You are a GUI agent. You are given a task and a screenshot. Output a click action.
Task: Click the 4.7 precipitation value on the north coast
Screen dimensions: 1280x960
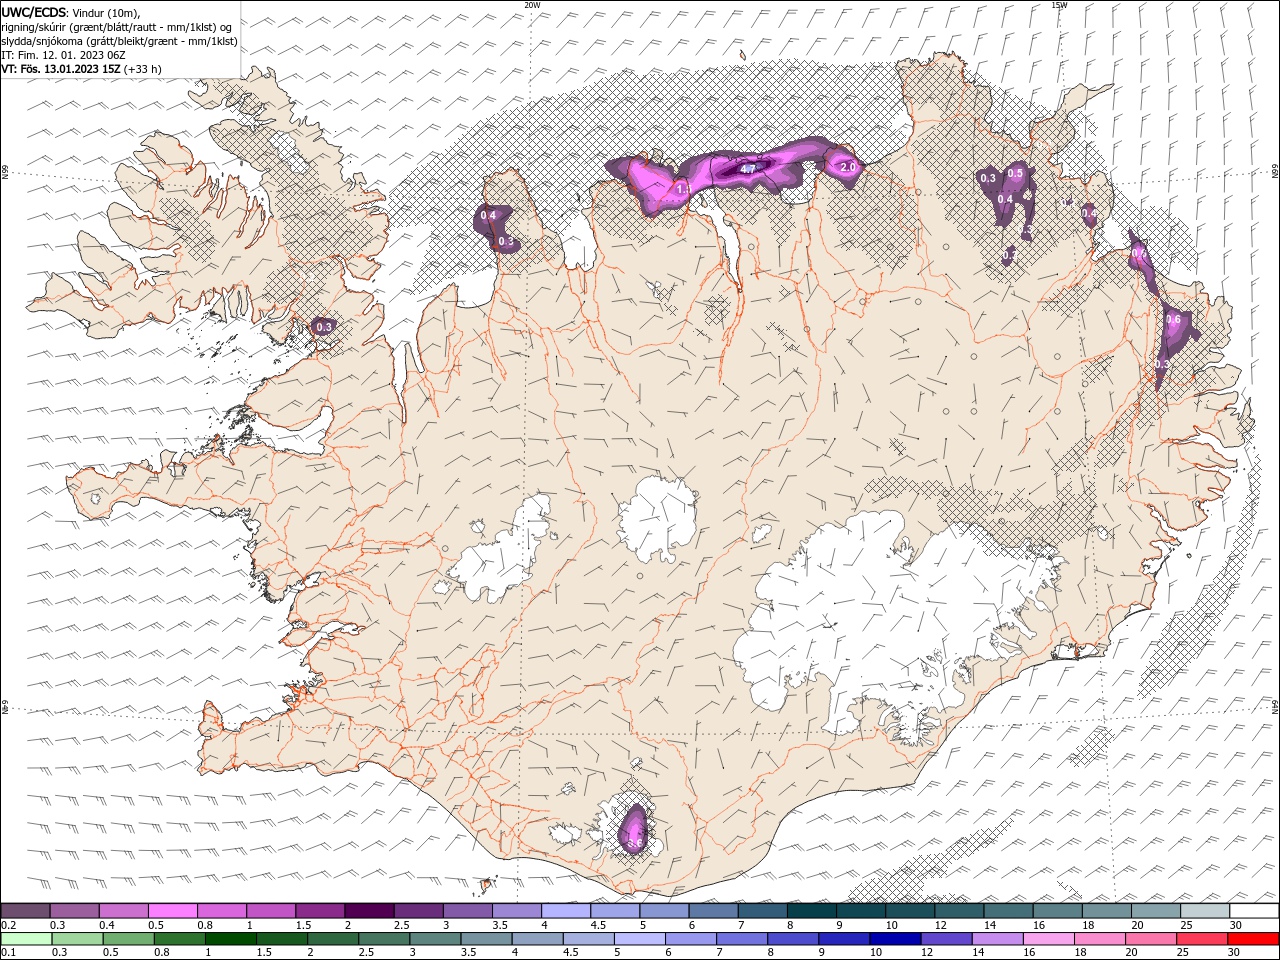747,170
